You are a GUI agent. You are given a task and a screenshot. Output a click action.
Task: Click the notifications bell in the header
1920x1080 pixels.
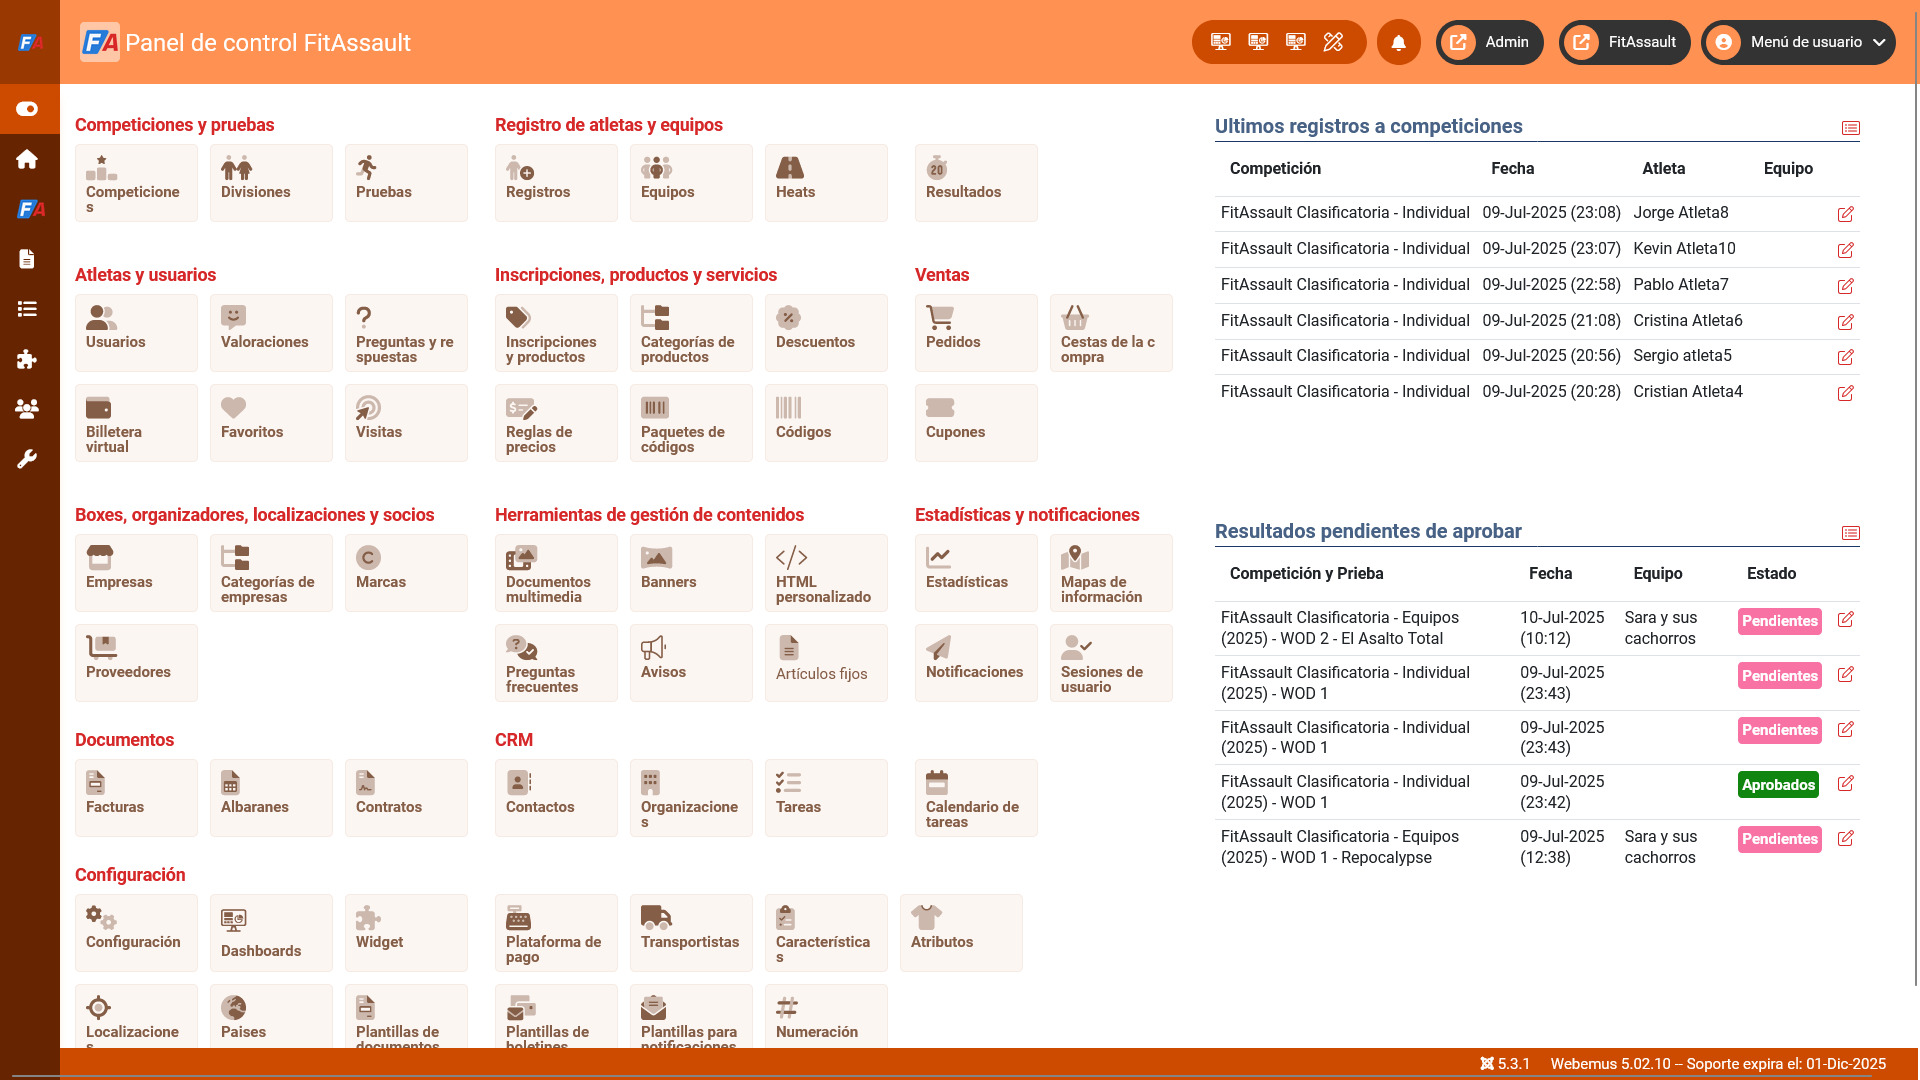pyautogui.click(x=1399, y=42)
